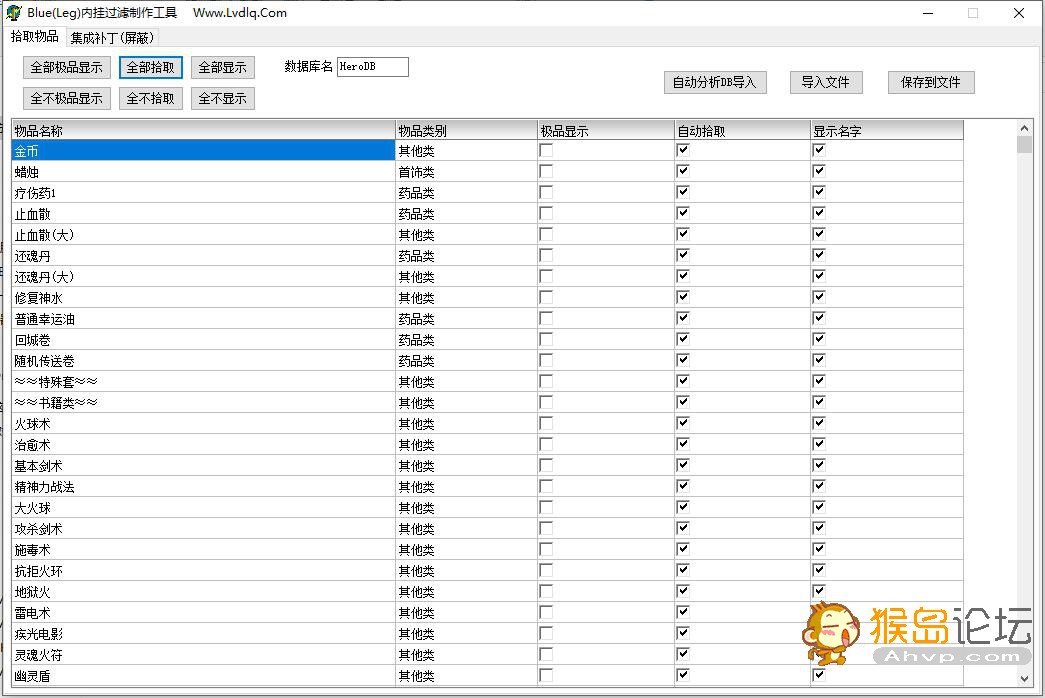The width and height of the screenshot is (1045, 698).
Task: Click the 全部拾取 button
Action: (151, 68)
